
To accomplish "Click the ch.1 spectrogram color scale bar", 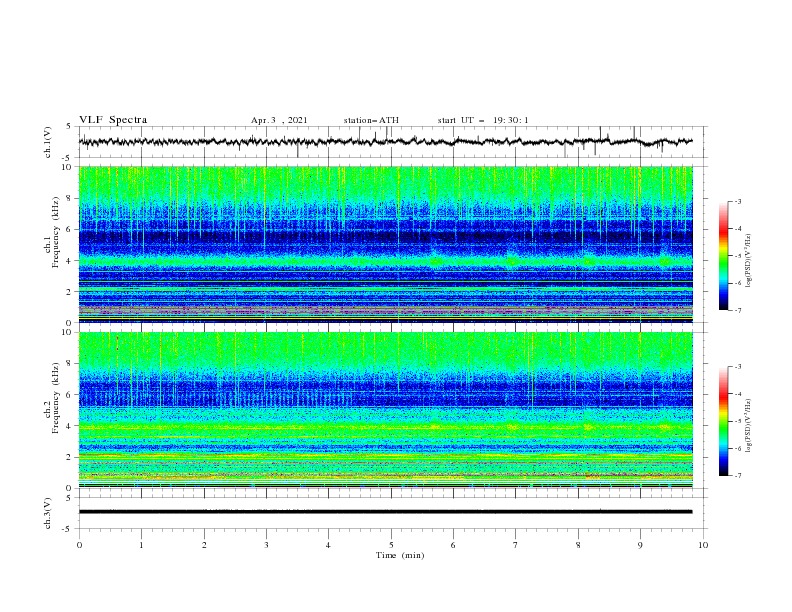I will 723,256.
